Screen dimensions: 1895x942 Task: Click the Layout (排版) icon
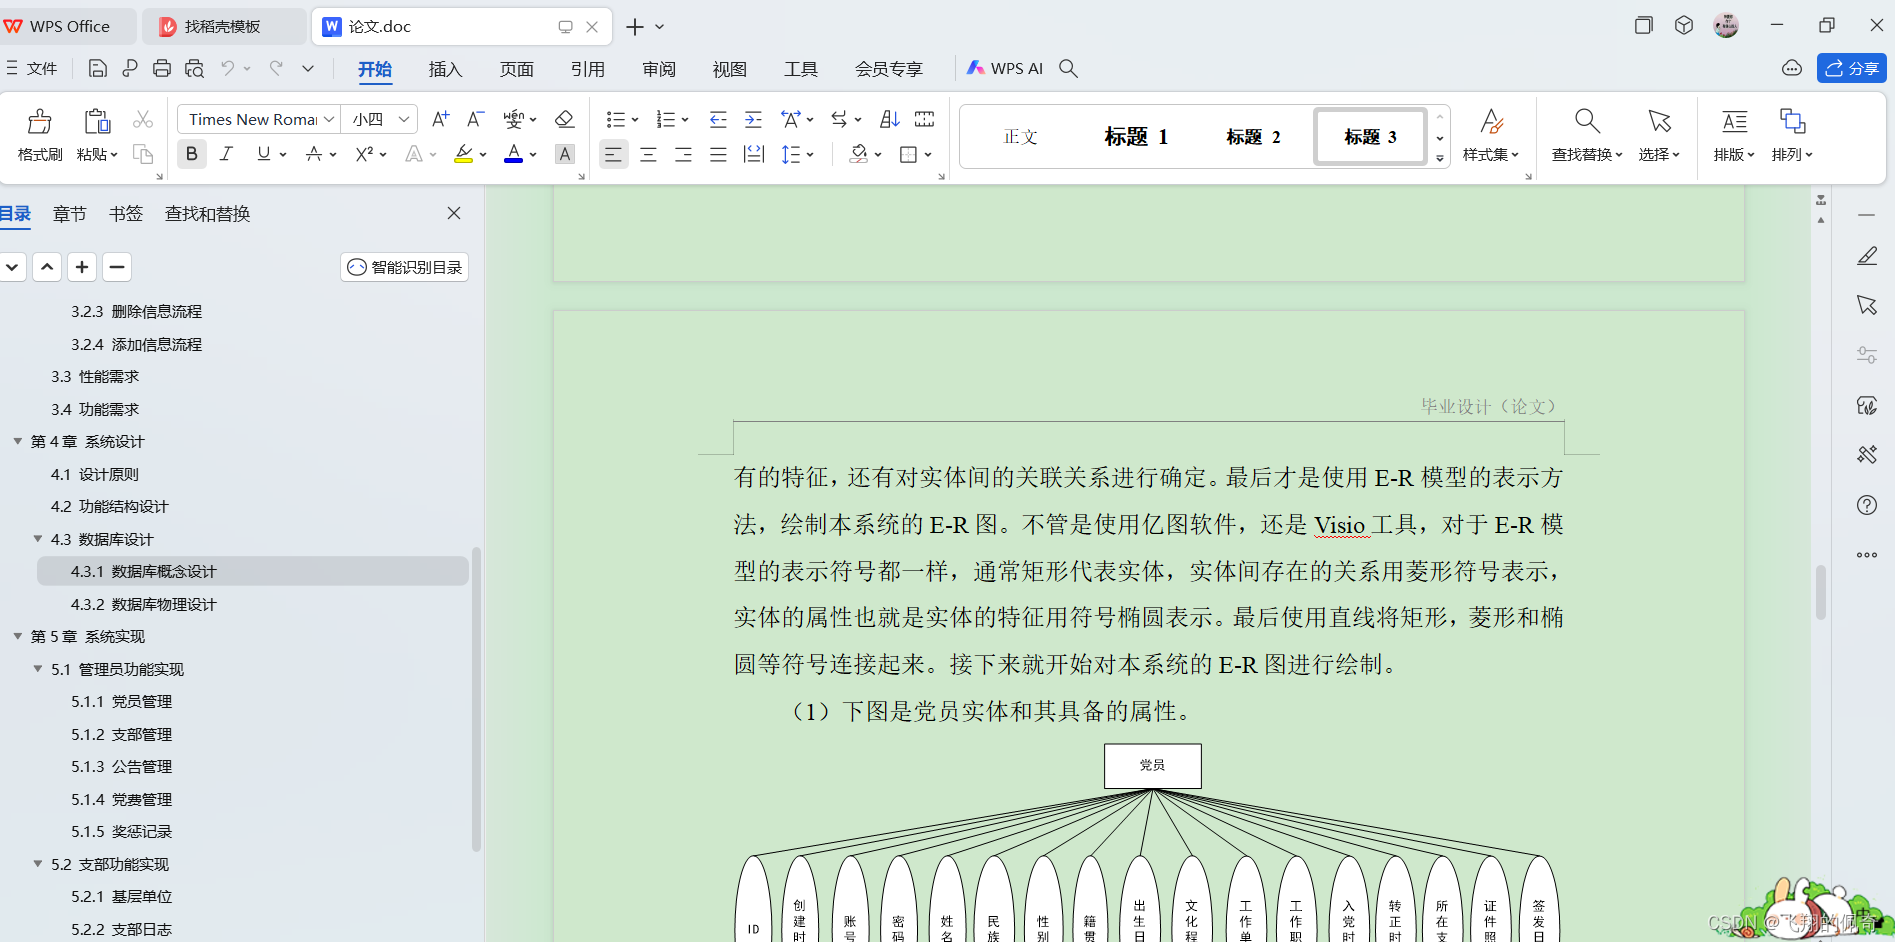click(1734, 121)
